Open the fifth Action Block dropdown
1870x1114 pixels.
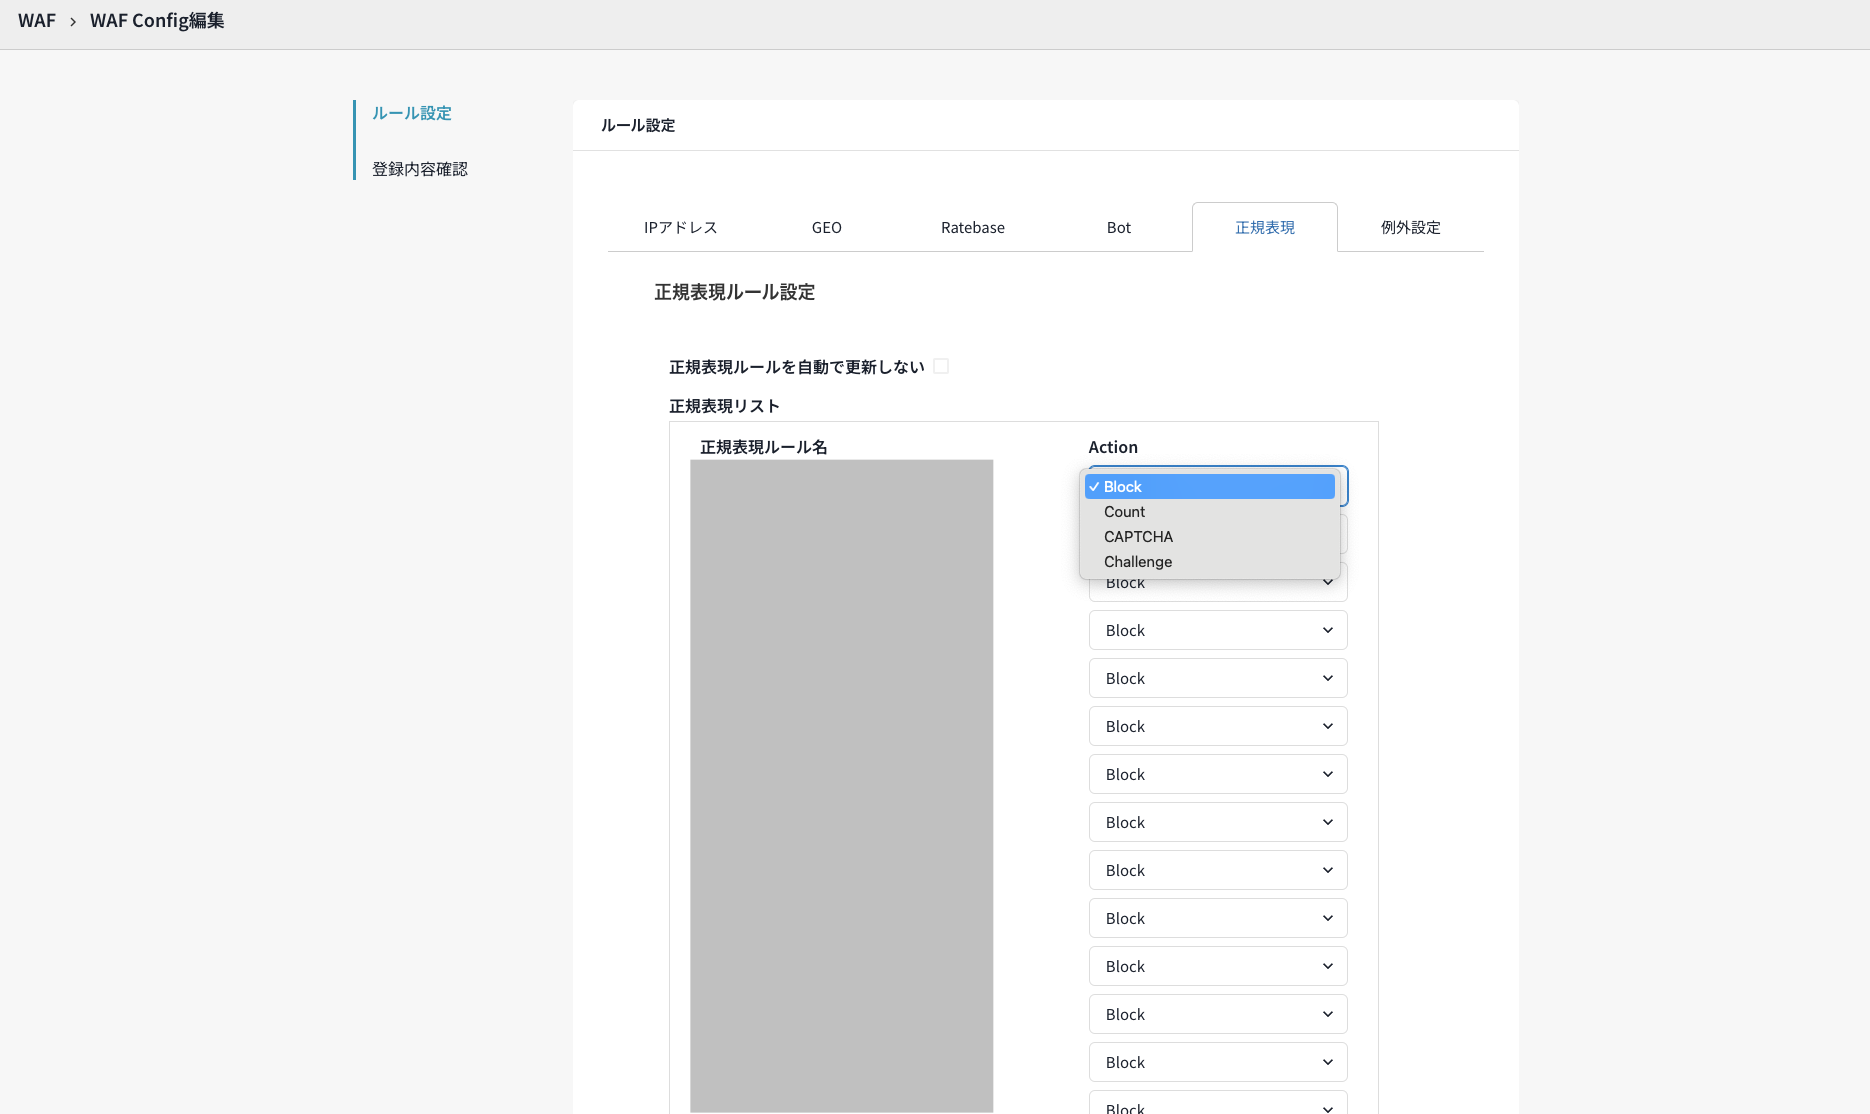[x=1217, y=679]
